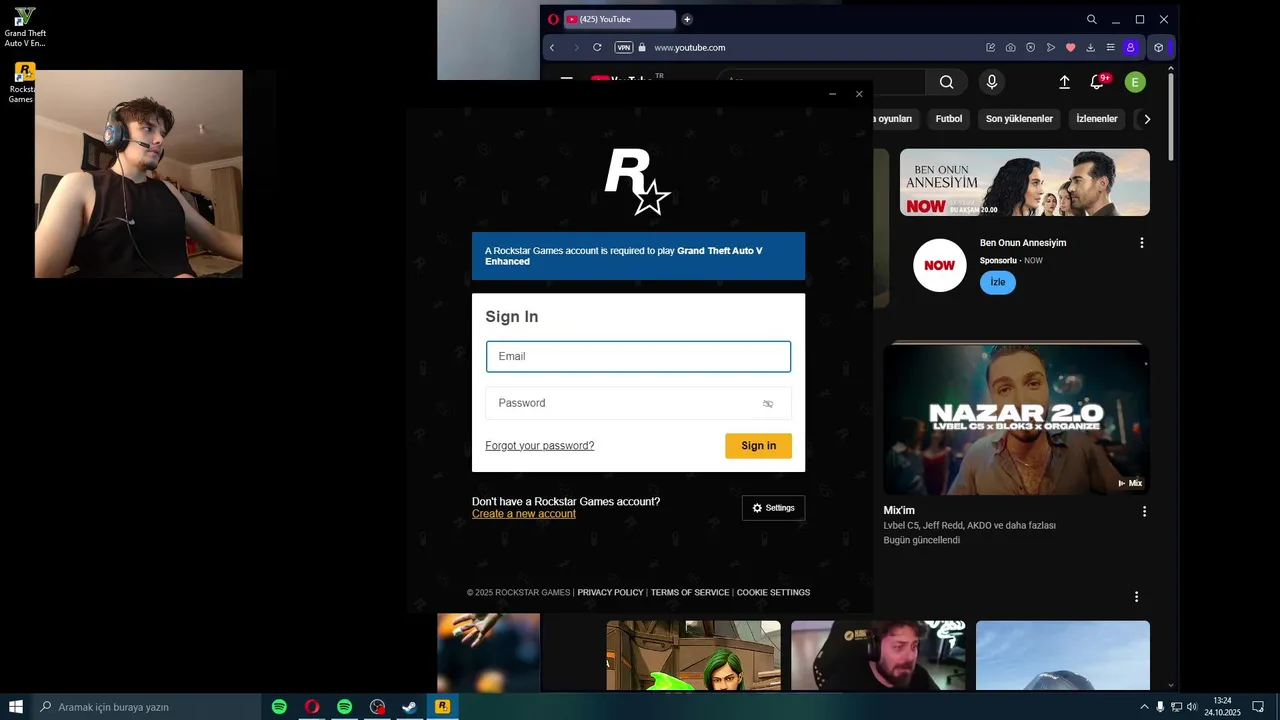Viewport: 1280px width, 720px height.
Task: Click the browser forward arrow
Action: click(576, 47)
